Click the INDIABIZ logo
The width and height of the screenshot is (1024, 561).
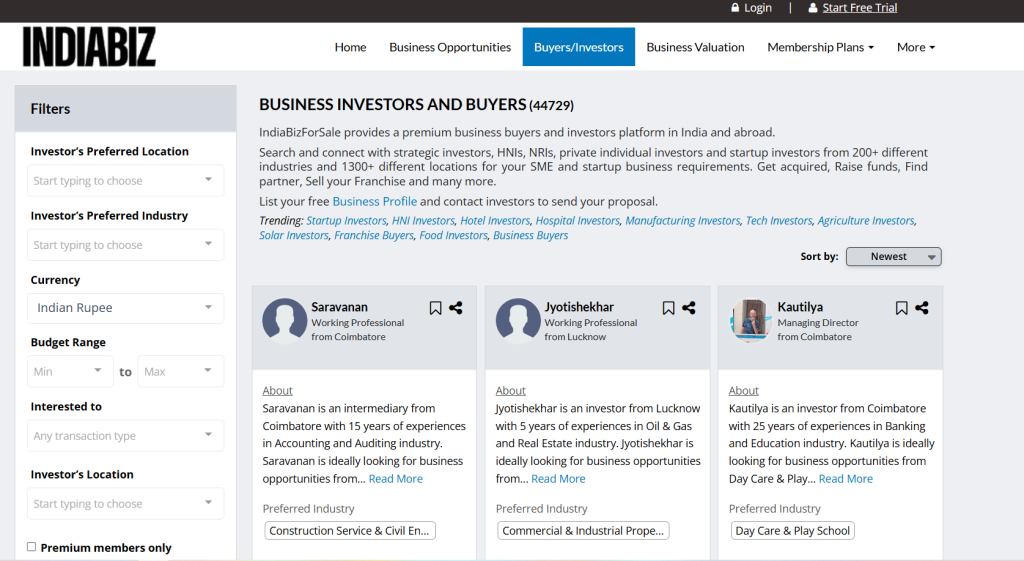[89, 46]
